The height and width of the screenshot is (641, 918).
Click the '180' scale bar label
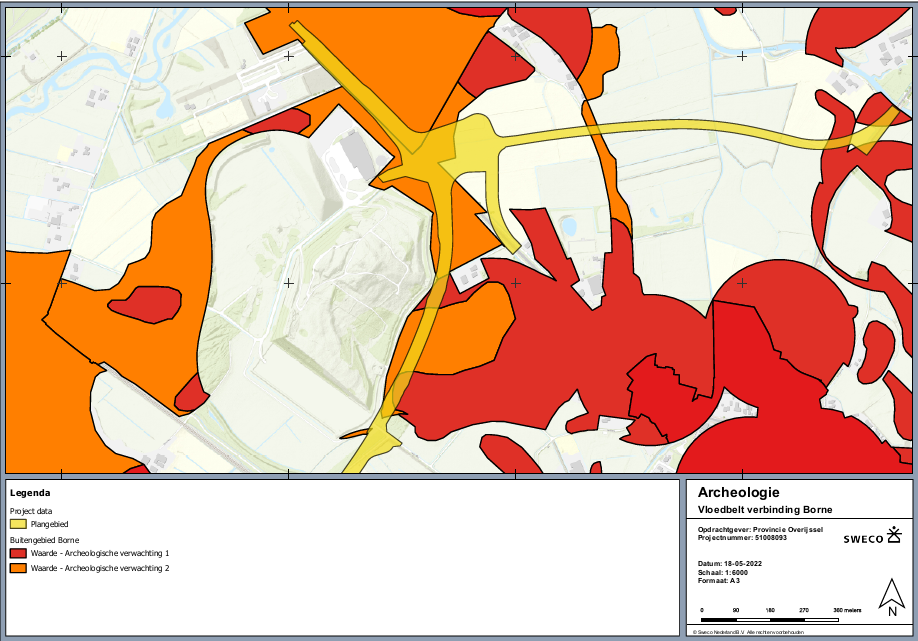click(x=770, y=610)
